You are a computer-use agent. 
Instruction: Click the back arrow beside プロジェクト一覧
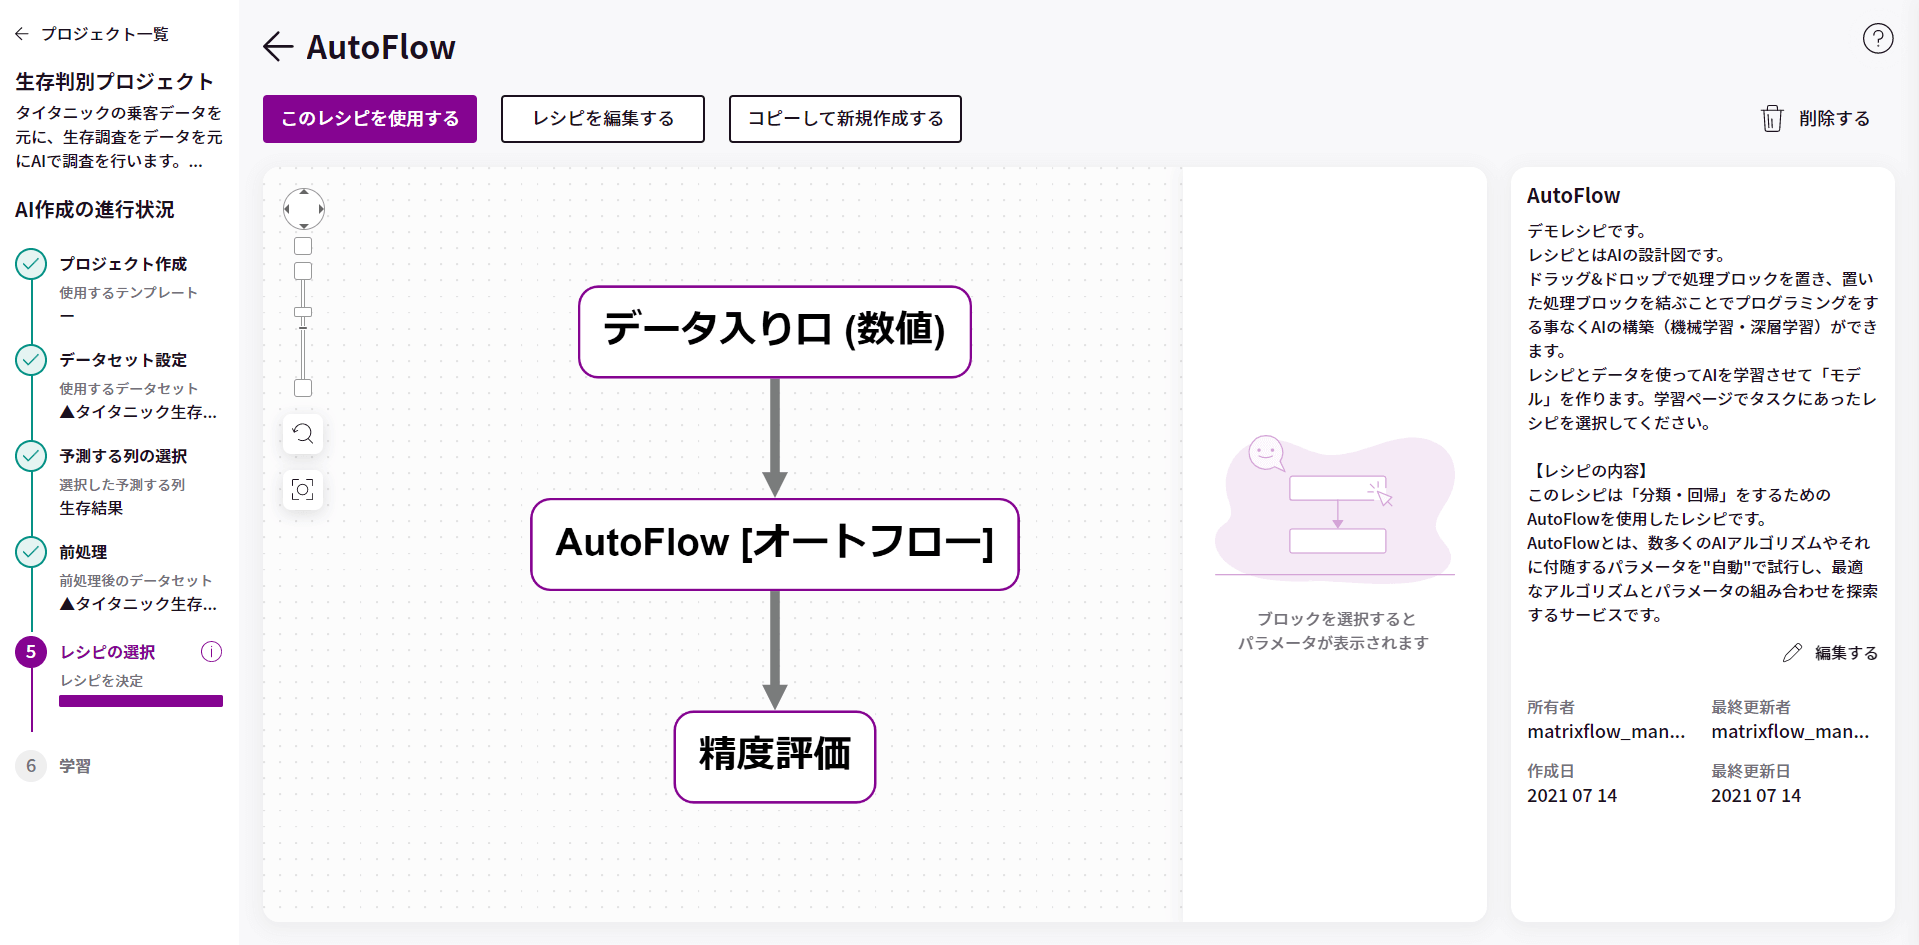22,34
